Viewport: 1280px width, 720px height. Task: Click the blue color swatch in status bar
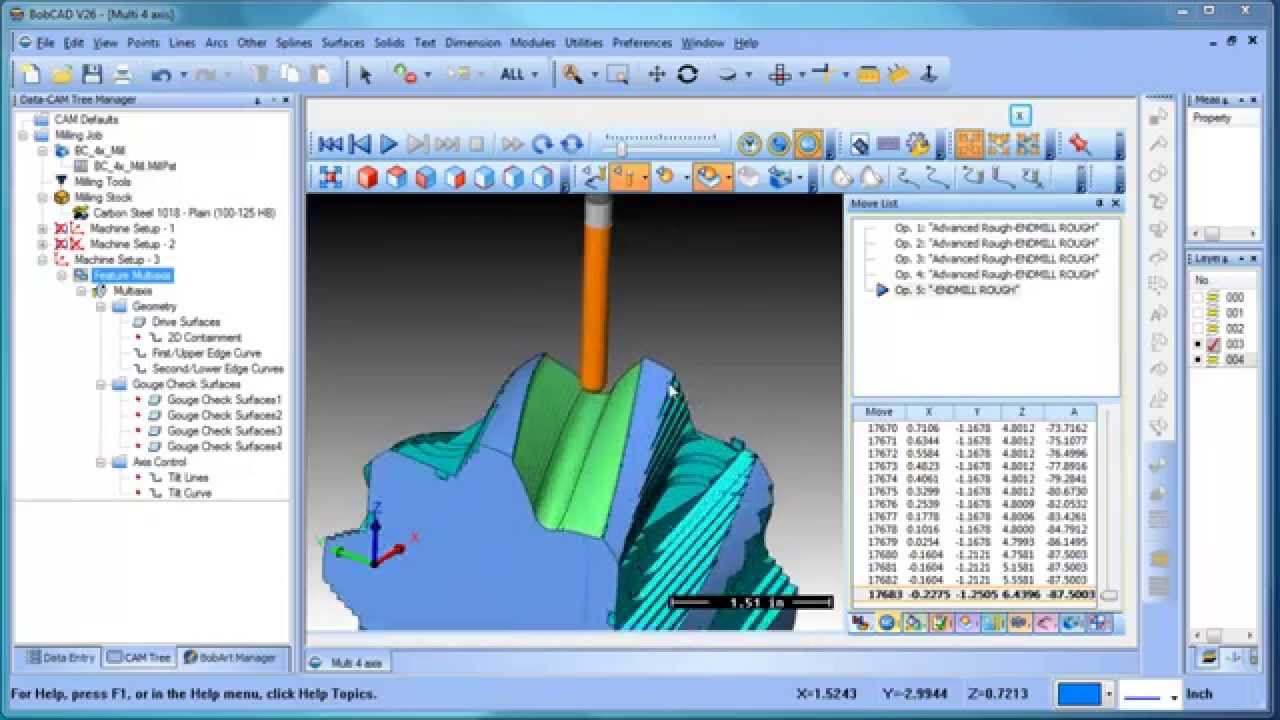(x=1079, y=694)
